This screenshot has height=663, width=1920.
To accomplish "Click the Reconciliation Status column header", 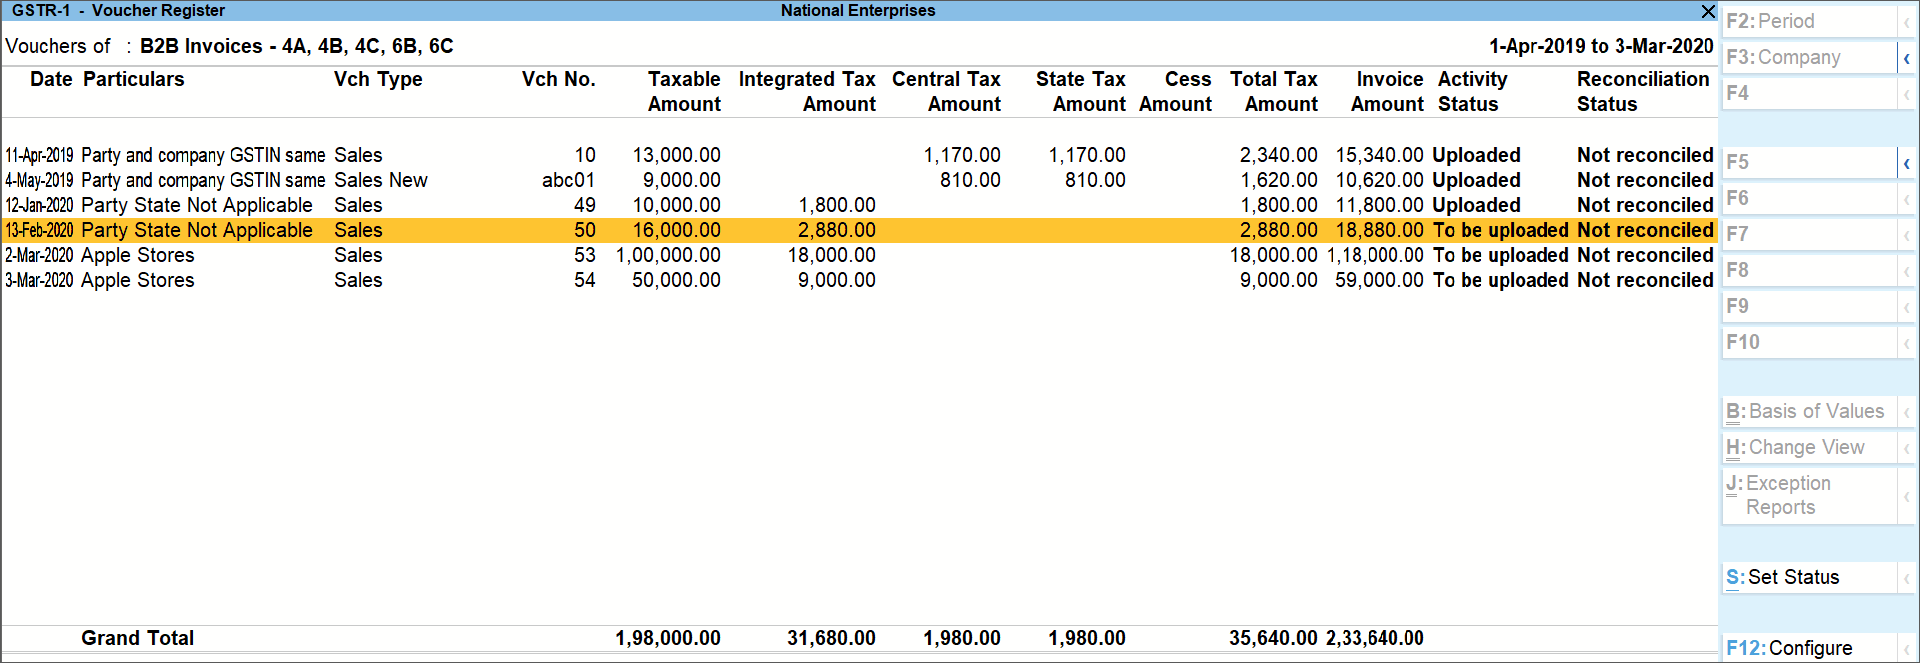I will [1643, 91].
